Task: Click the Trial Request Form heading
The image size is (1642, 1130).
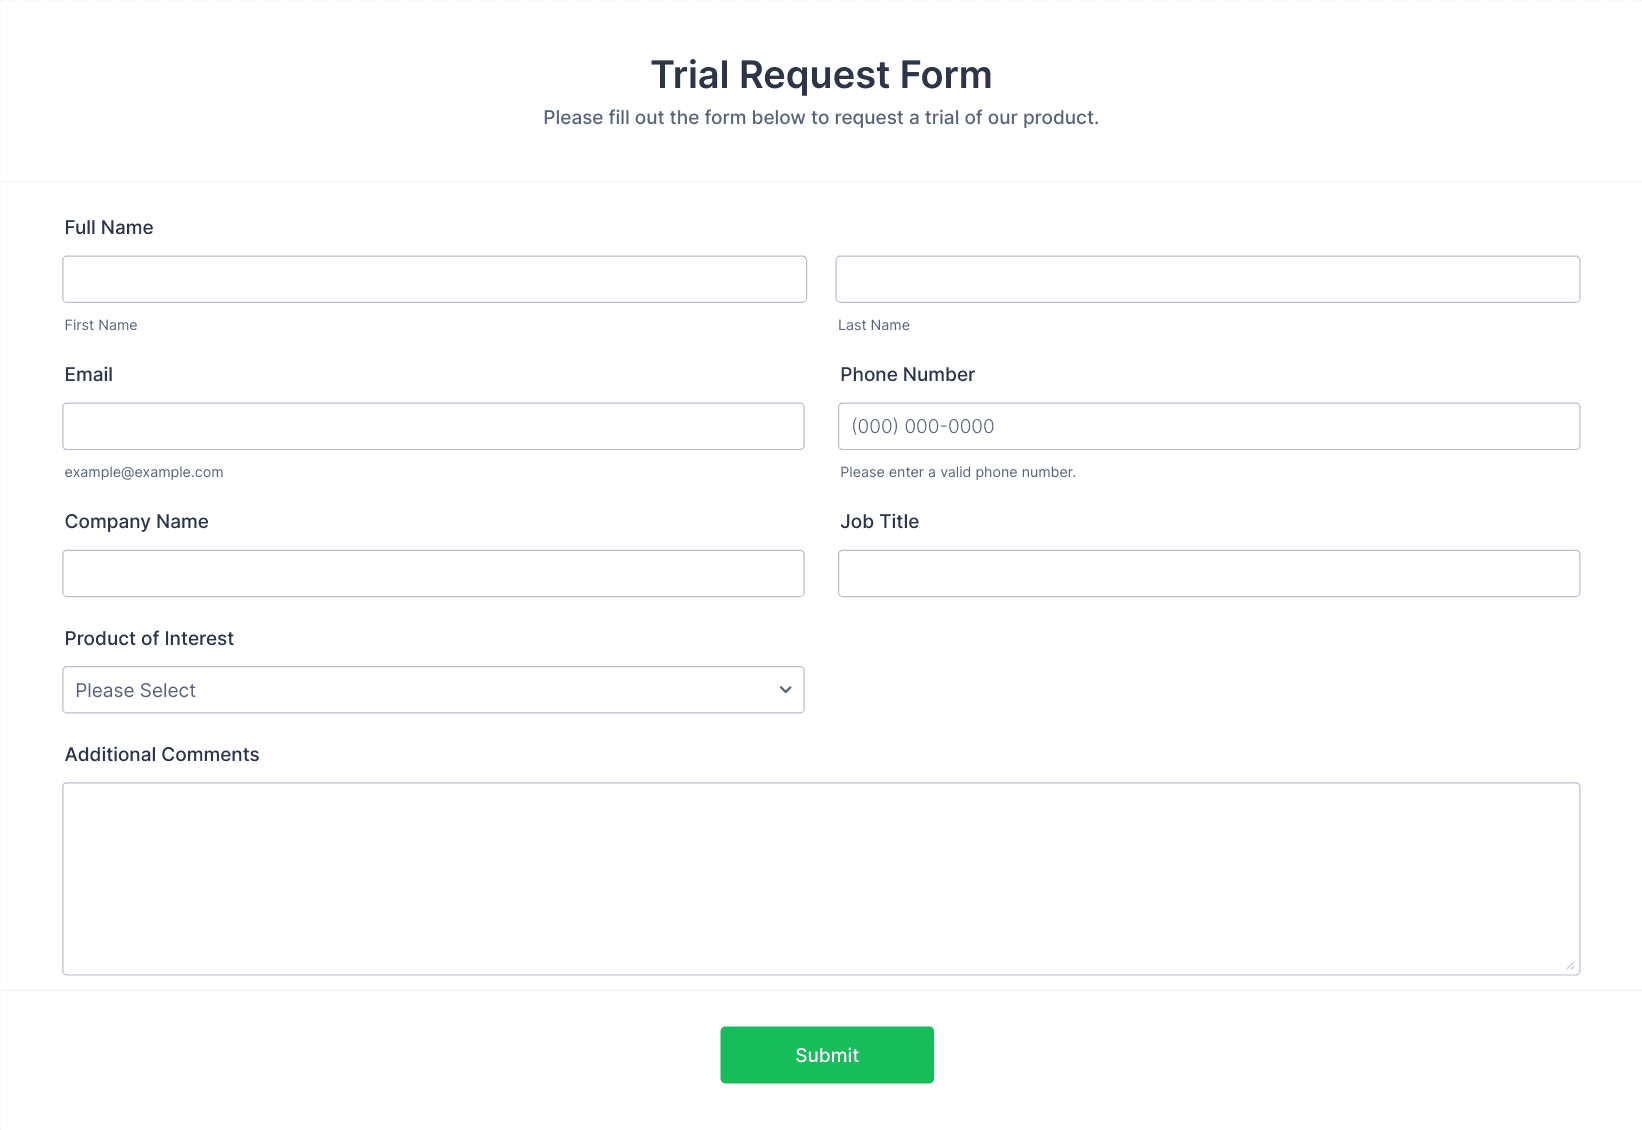Action: [x=821, y=75]
